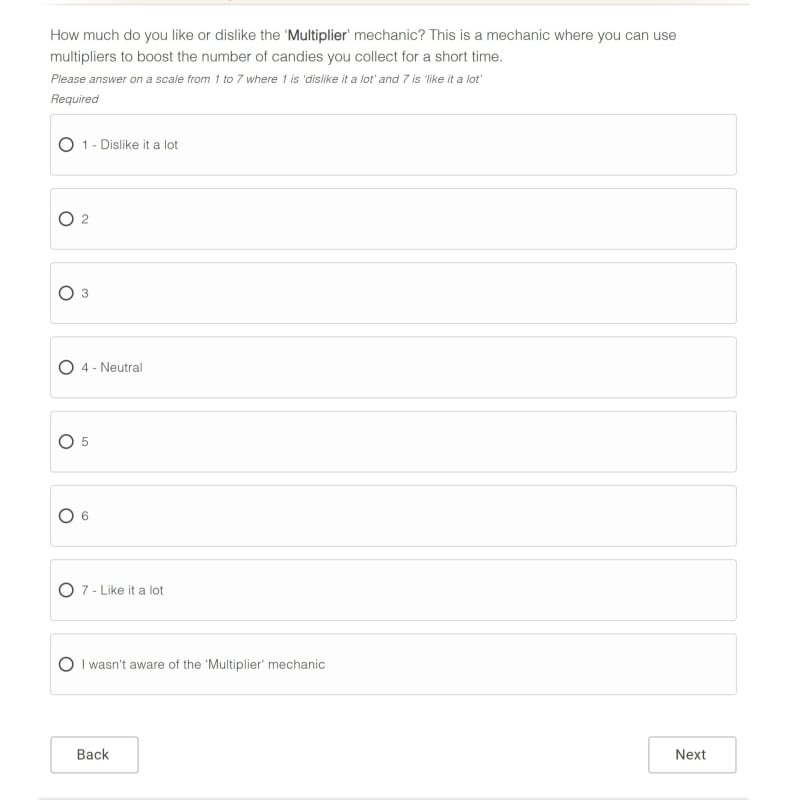Viewport: 802px width, 800px height.
Task: Click the italic 'Required' text
Action: [x=75, y=99]
